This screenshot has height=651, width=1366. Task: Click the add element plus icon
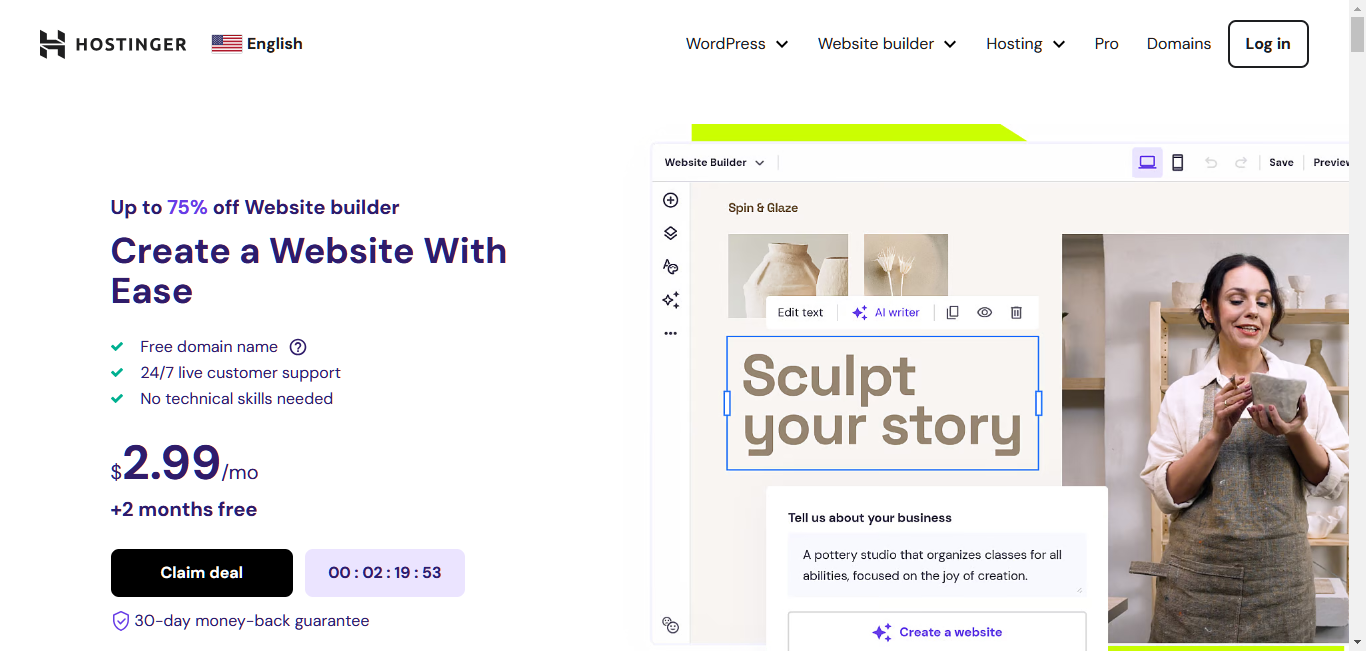[x=671, y=200]
